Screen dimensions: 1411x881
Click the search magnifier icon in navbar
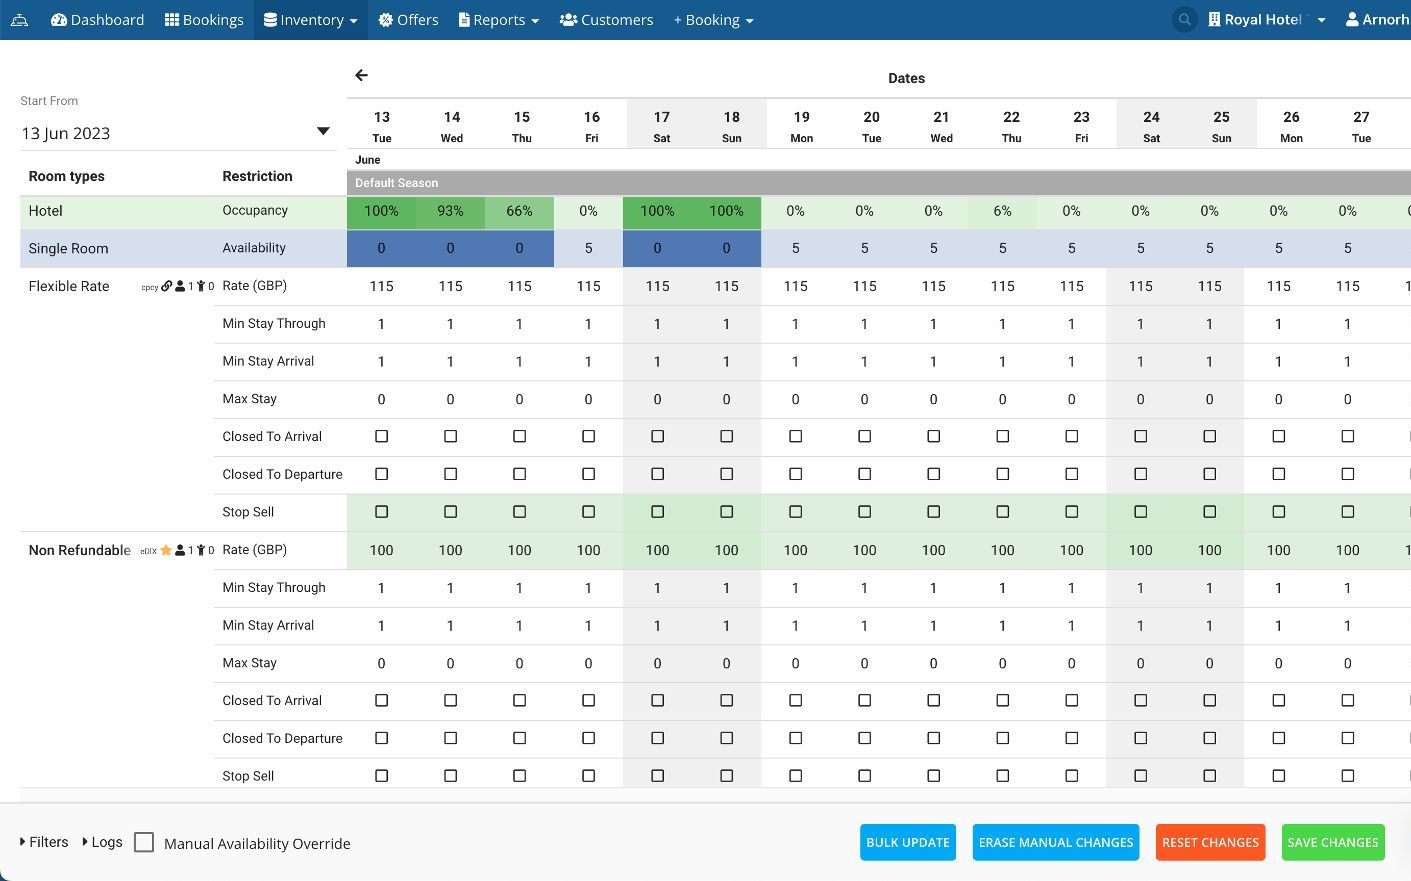[x=1184, y=20]
